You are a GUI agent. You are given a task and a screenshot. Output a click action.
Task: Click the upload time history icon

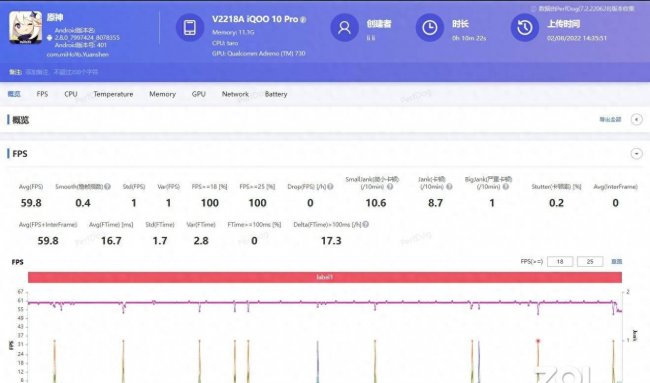coord(524,28)
